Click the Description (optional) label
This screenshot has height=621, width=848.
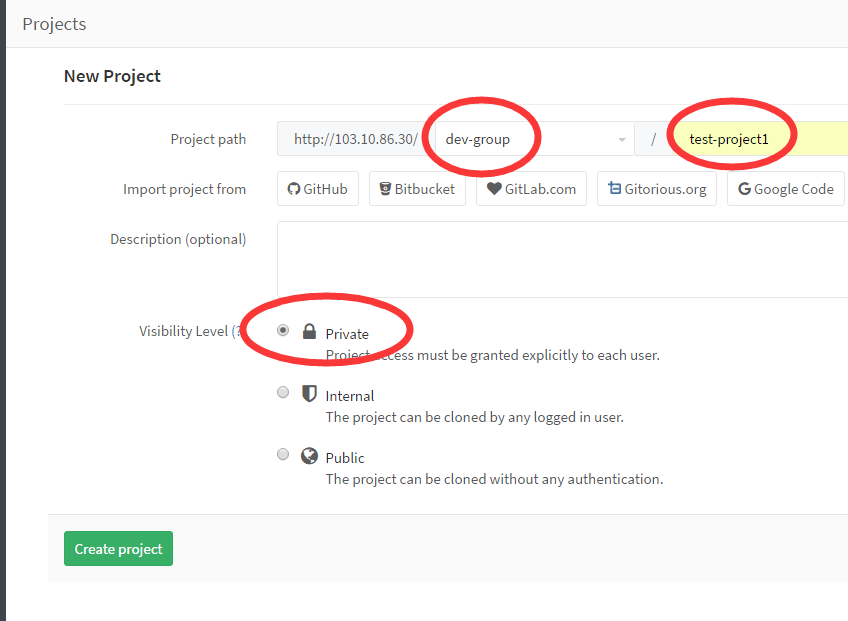pos(178,239)
